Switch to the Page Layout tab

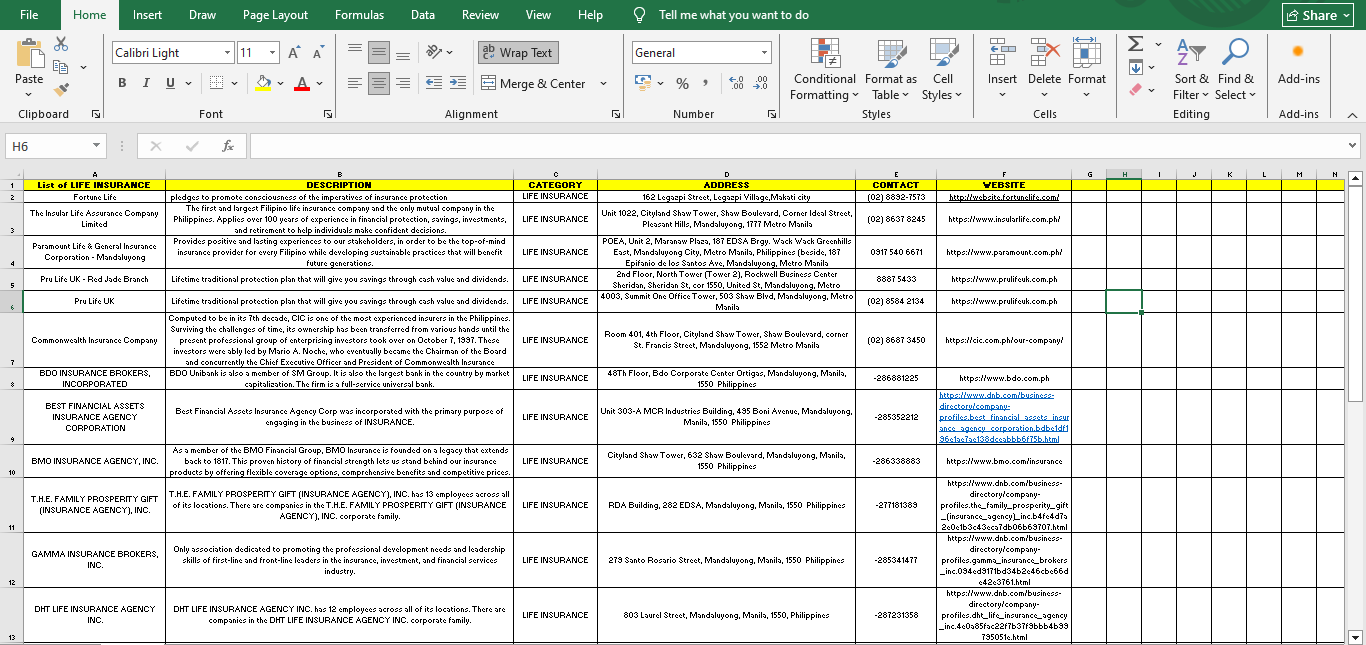[x=275, y=15]
